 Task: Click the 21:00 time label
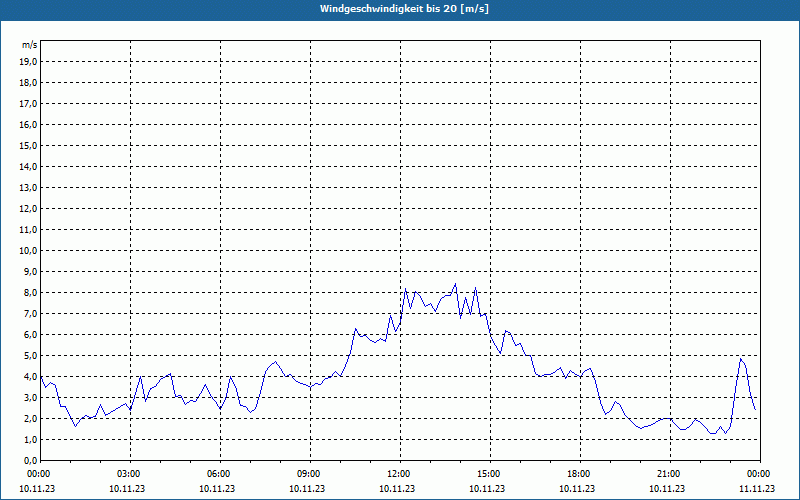tap(670, 474)
